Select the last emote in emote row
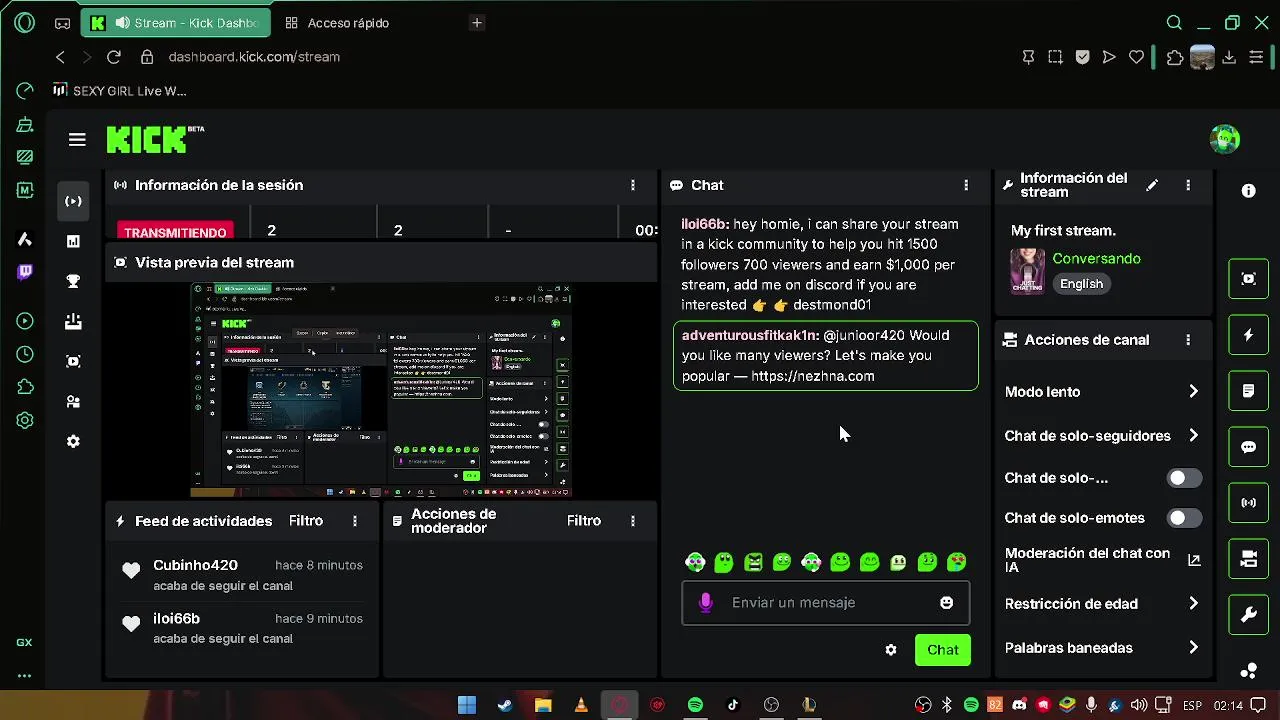The image size is (1280, 720). point(957,562)
